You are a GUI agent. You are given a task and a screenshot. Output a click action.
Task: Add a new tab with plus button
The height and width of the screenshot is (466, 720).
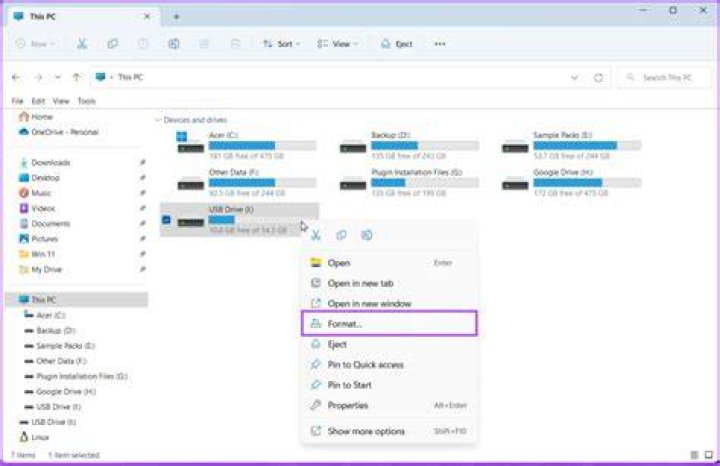tap(176, 17)
